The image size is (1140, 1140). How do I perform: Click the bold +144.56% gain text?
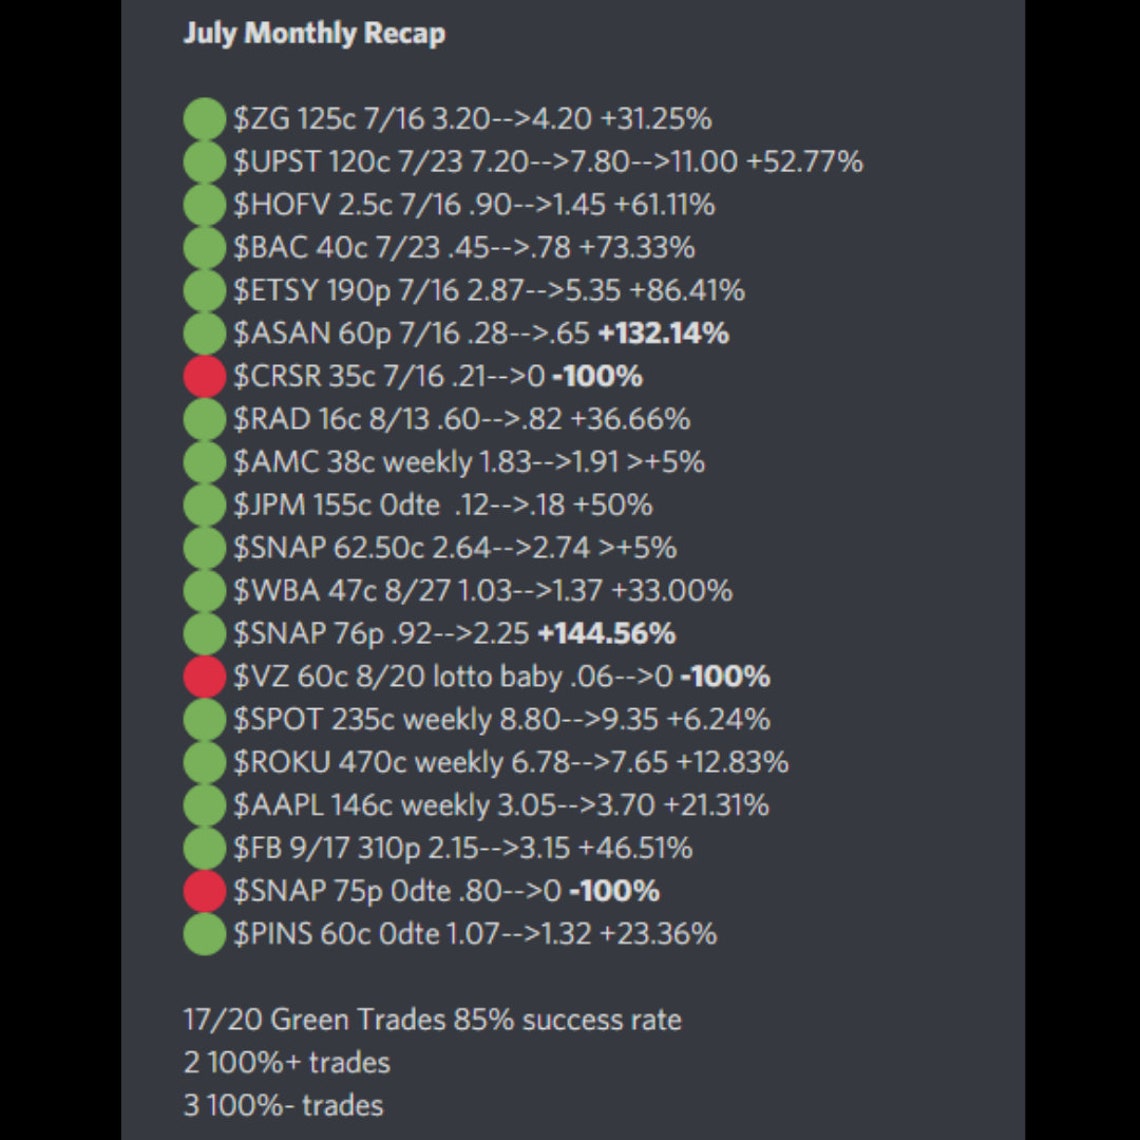[x=606, y=633]
